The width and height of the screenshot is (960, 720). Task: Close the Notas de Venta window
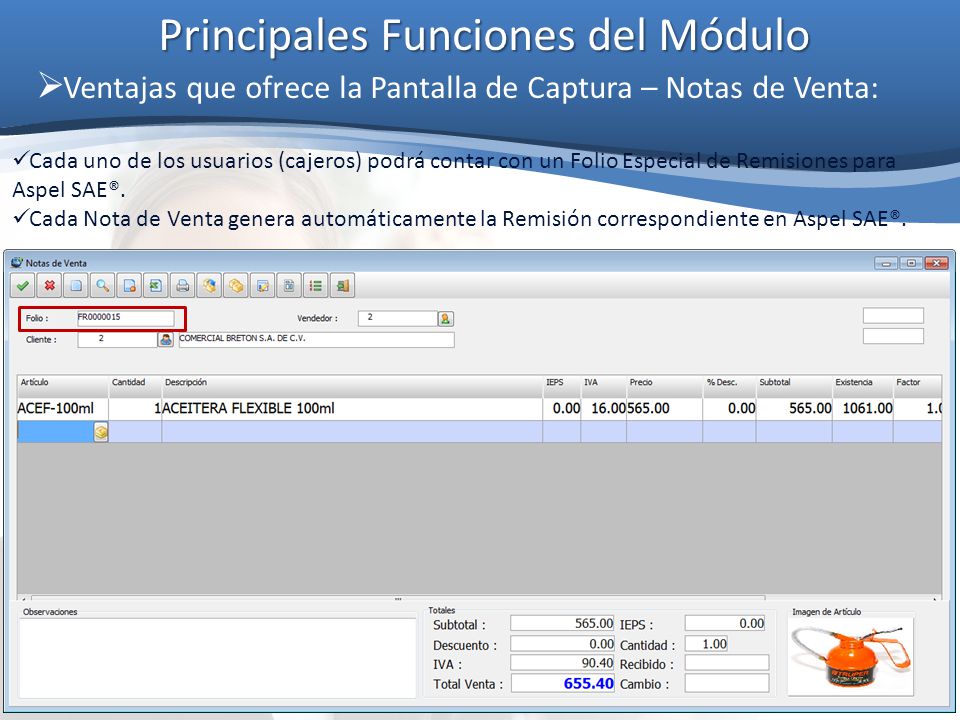point(937,263)
